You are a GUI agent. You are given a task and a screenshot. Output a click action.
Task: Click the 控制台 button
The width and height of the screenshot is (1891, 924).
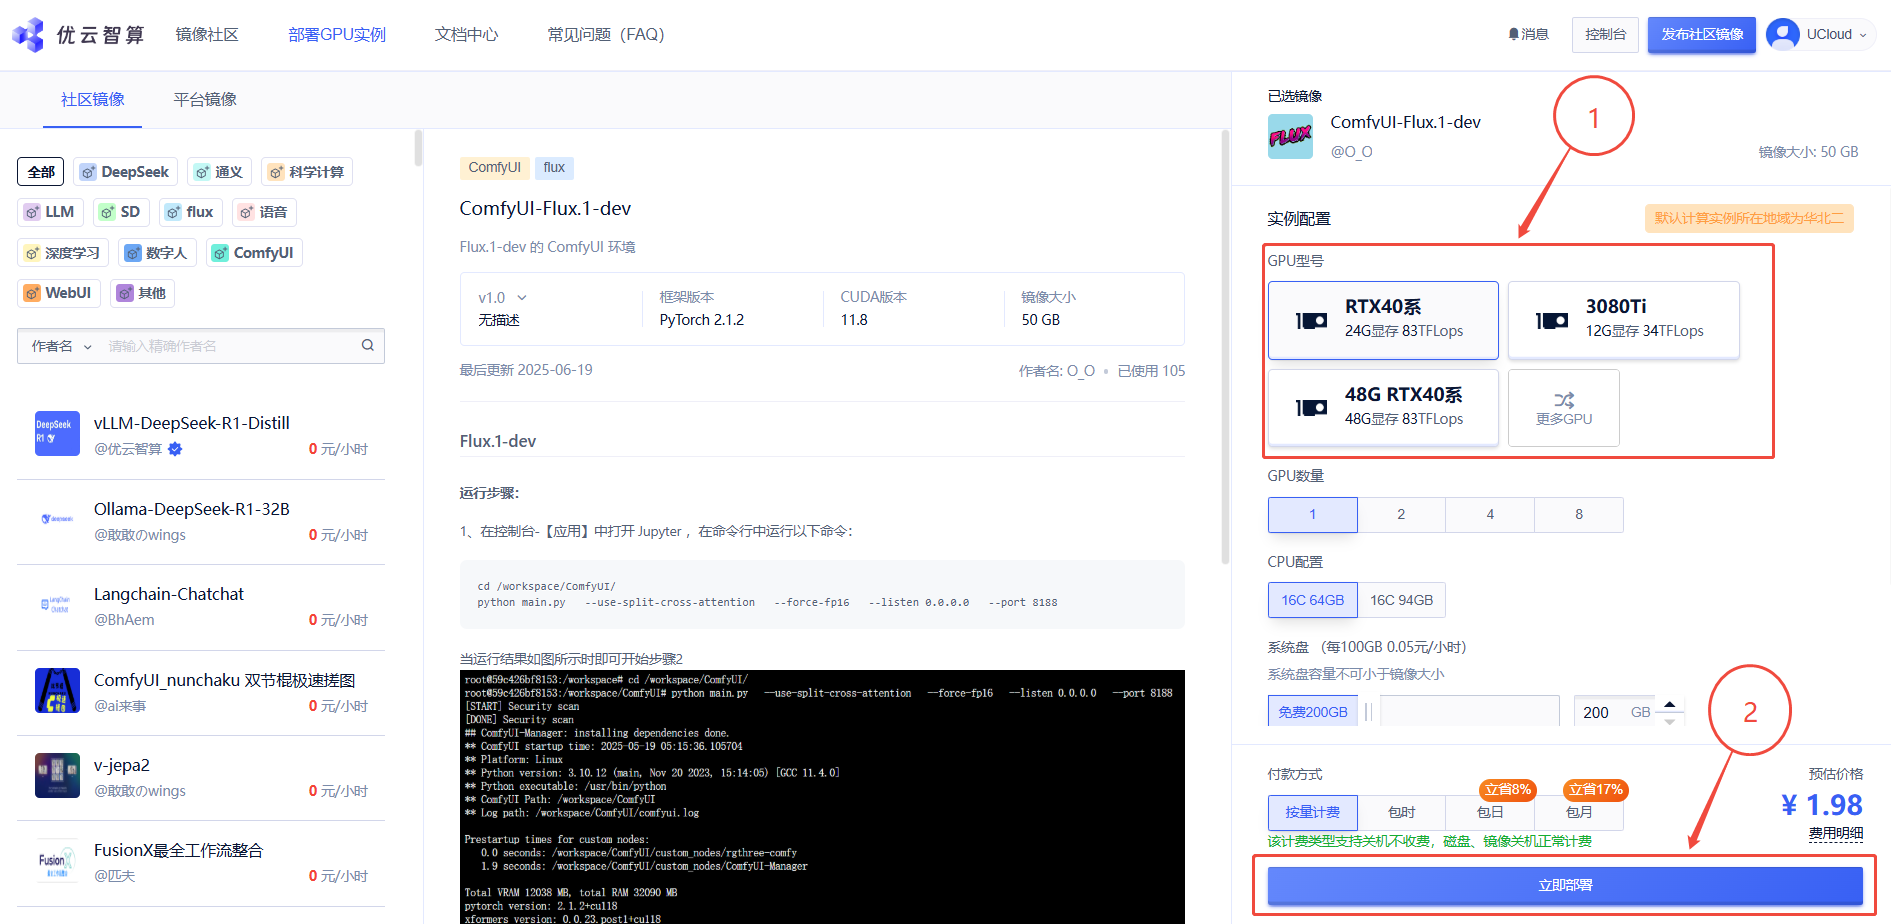[1605, 34]
